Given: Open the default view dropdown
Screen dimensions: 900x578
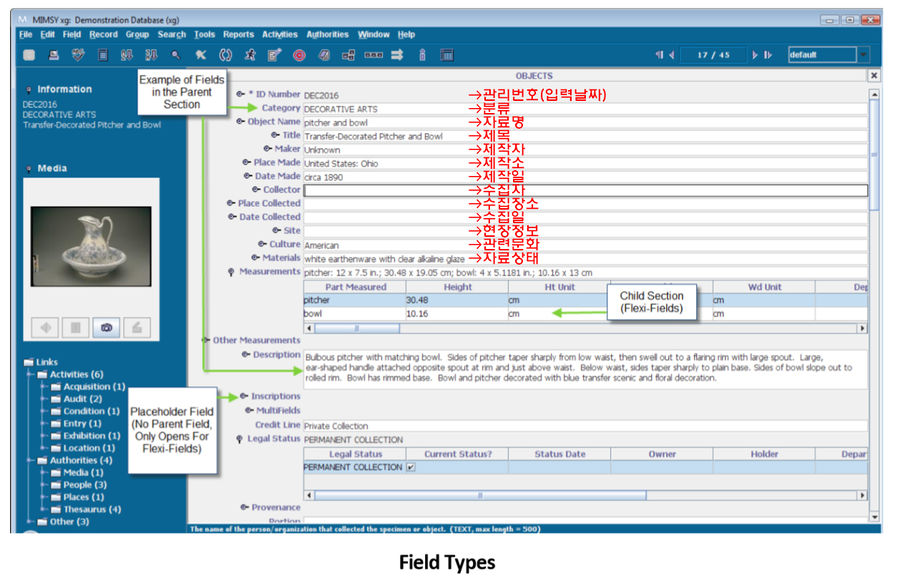Looking at the screenshot, I should click(x=862, y=55).
